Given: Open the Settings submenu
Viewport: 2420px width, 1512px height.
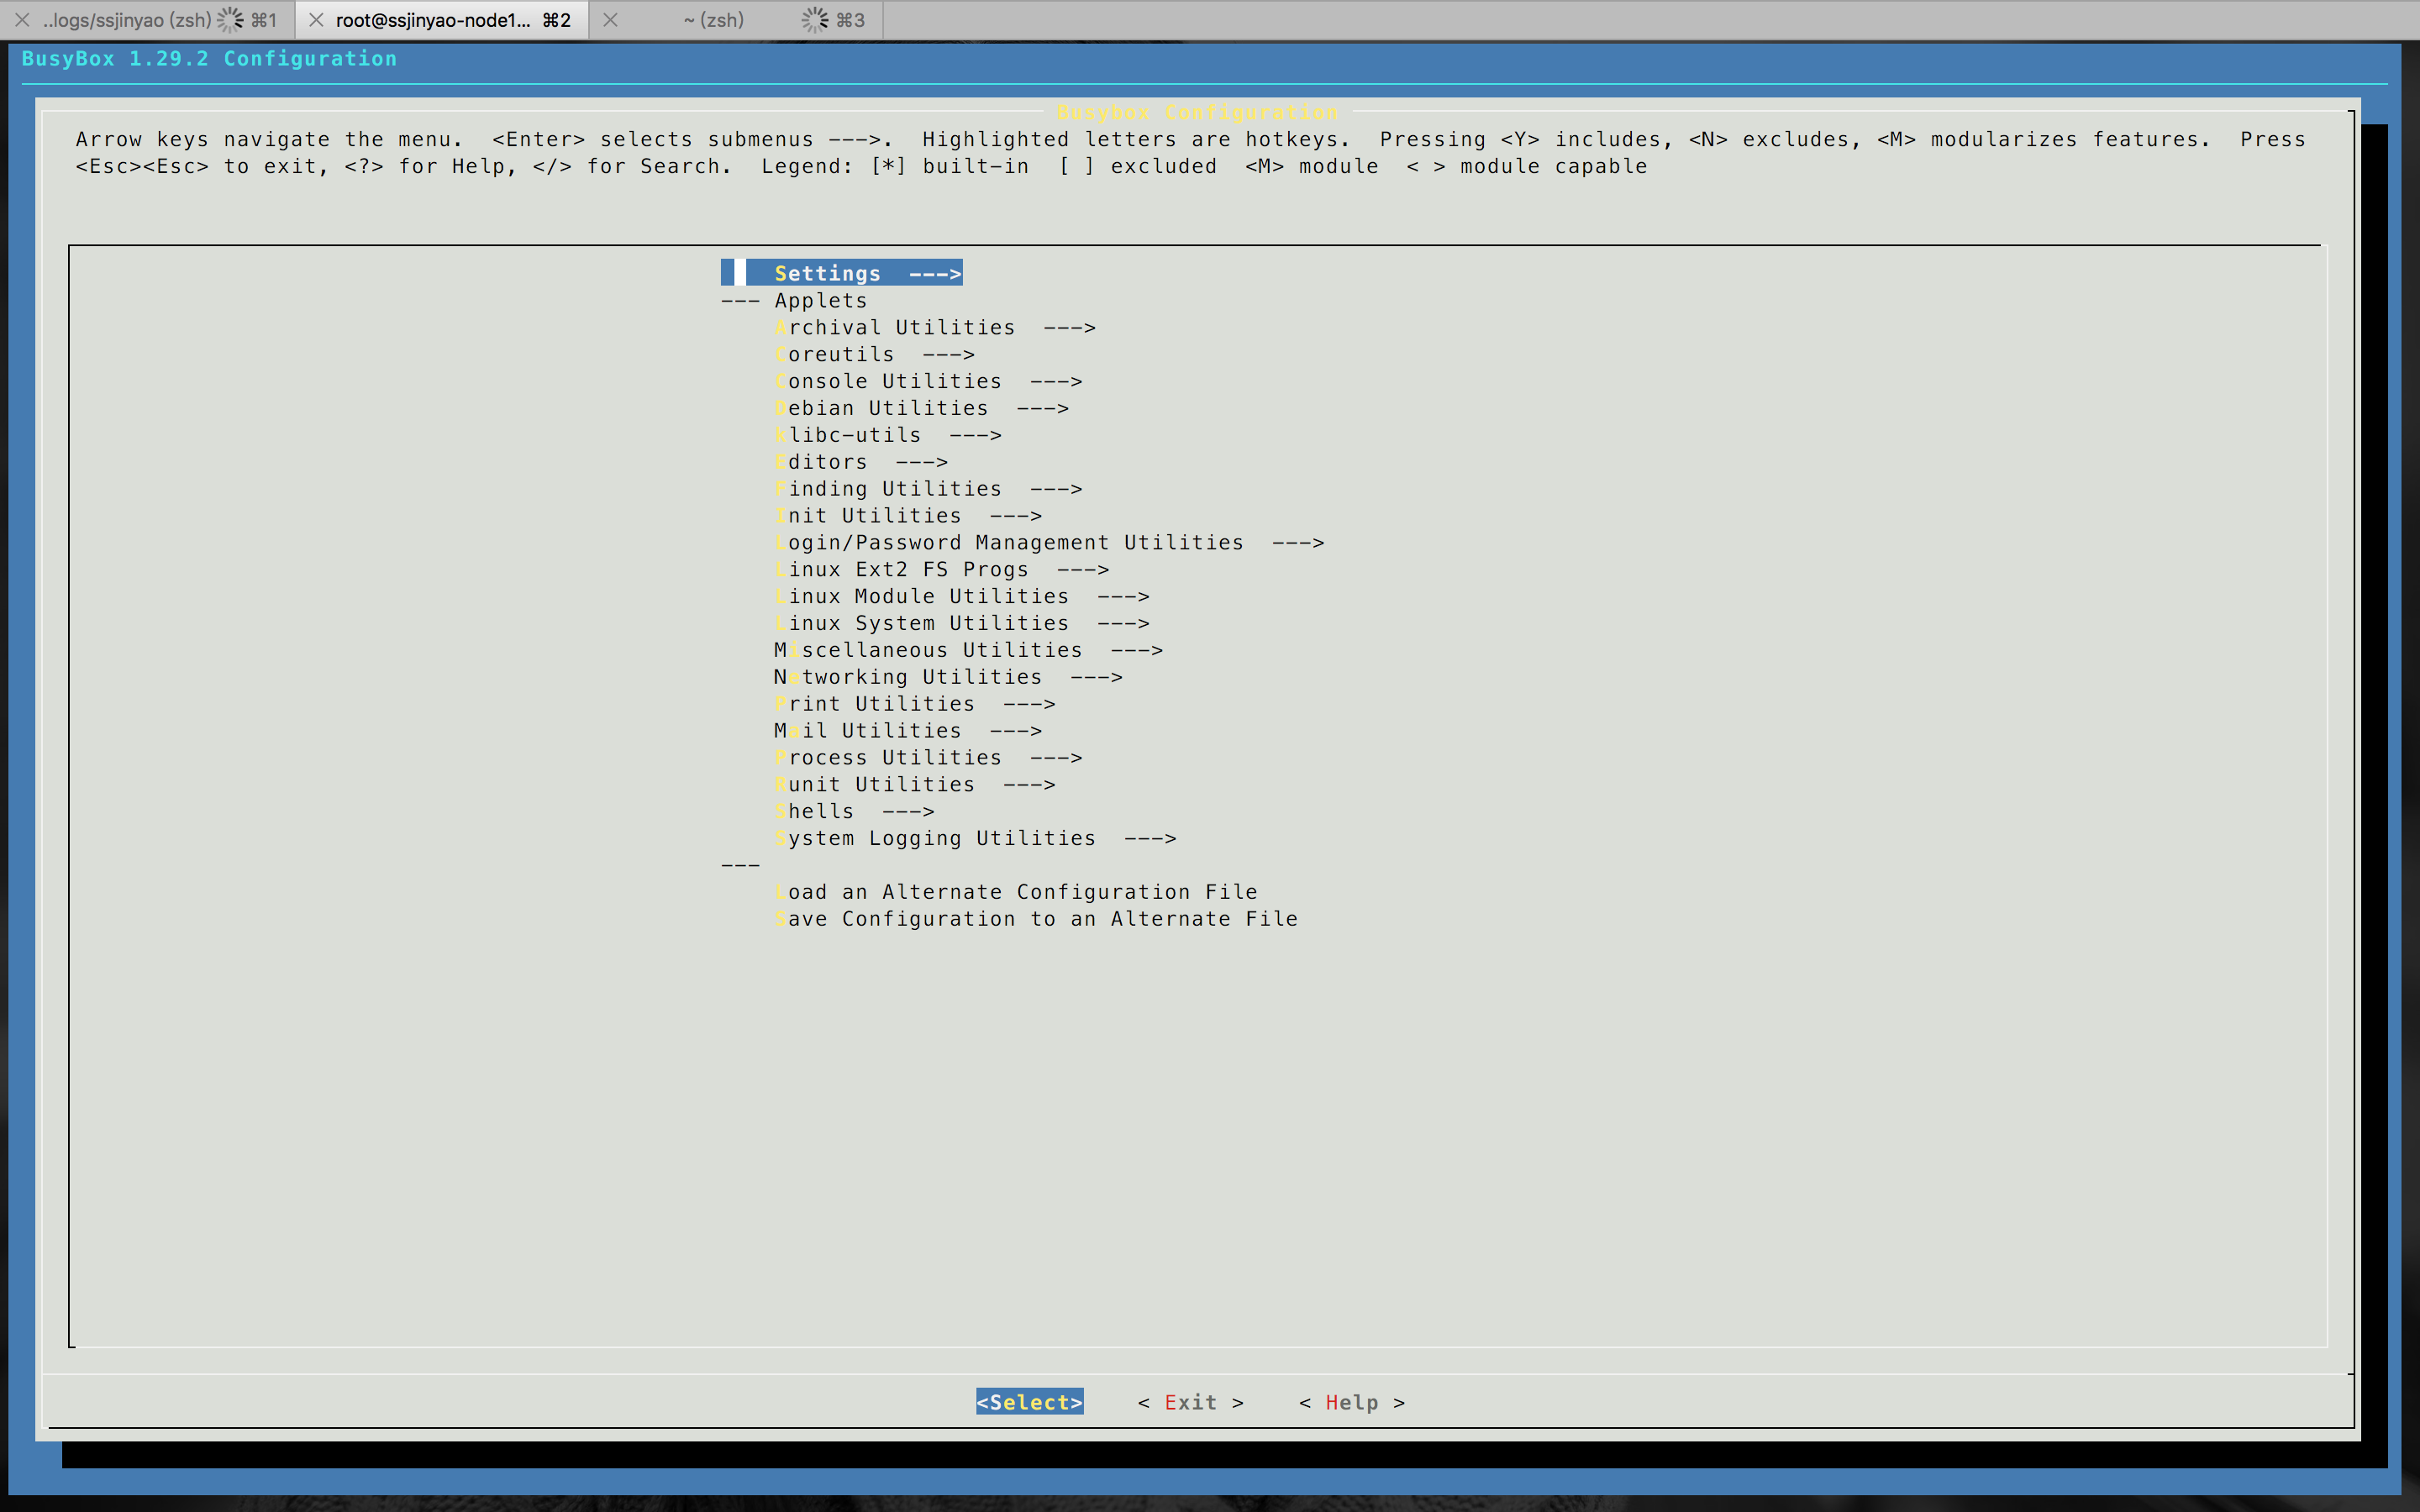Looking at the screenshot, I should point(842,273).
